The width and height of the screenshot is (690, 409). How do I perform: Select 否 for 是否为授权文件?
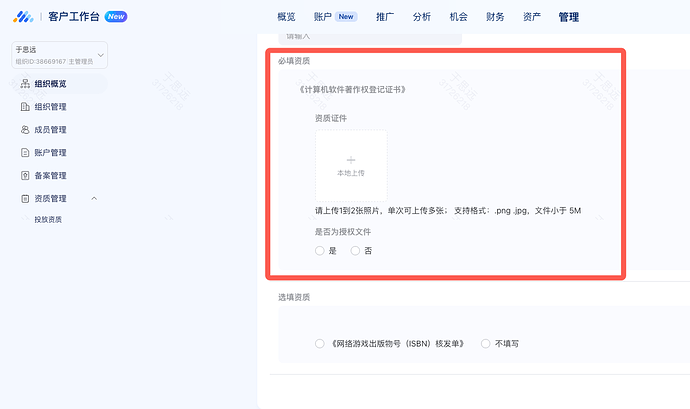(x=355, y=251)
